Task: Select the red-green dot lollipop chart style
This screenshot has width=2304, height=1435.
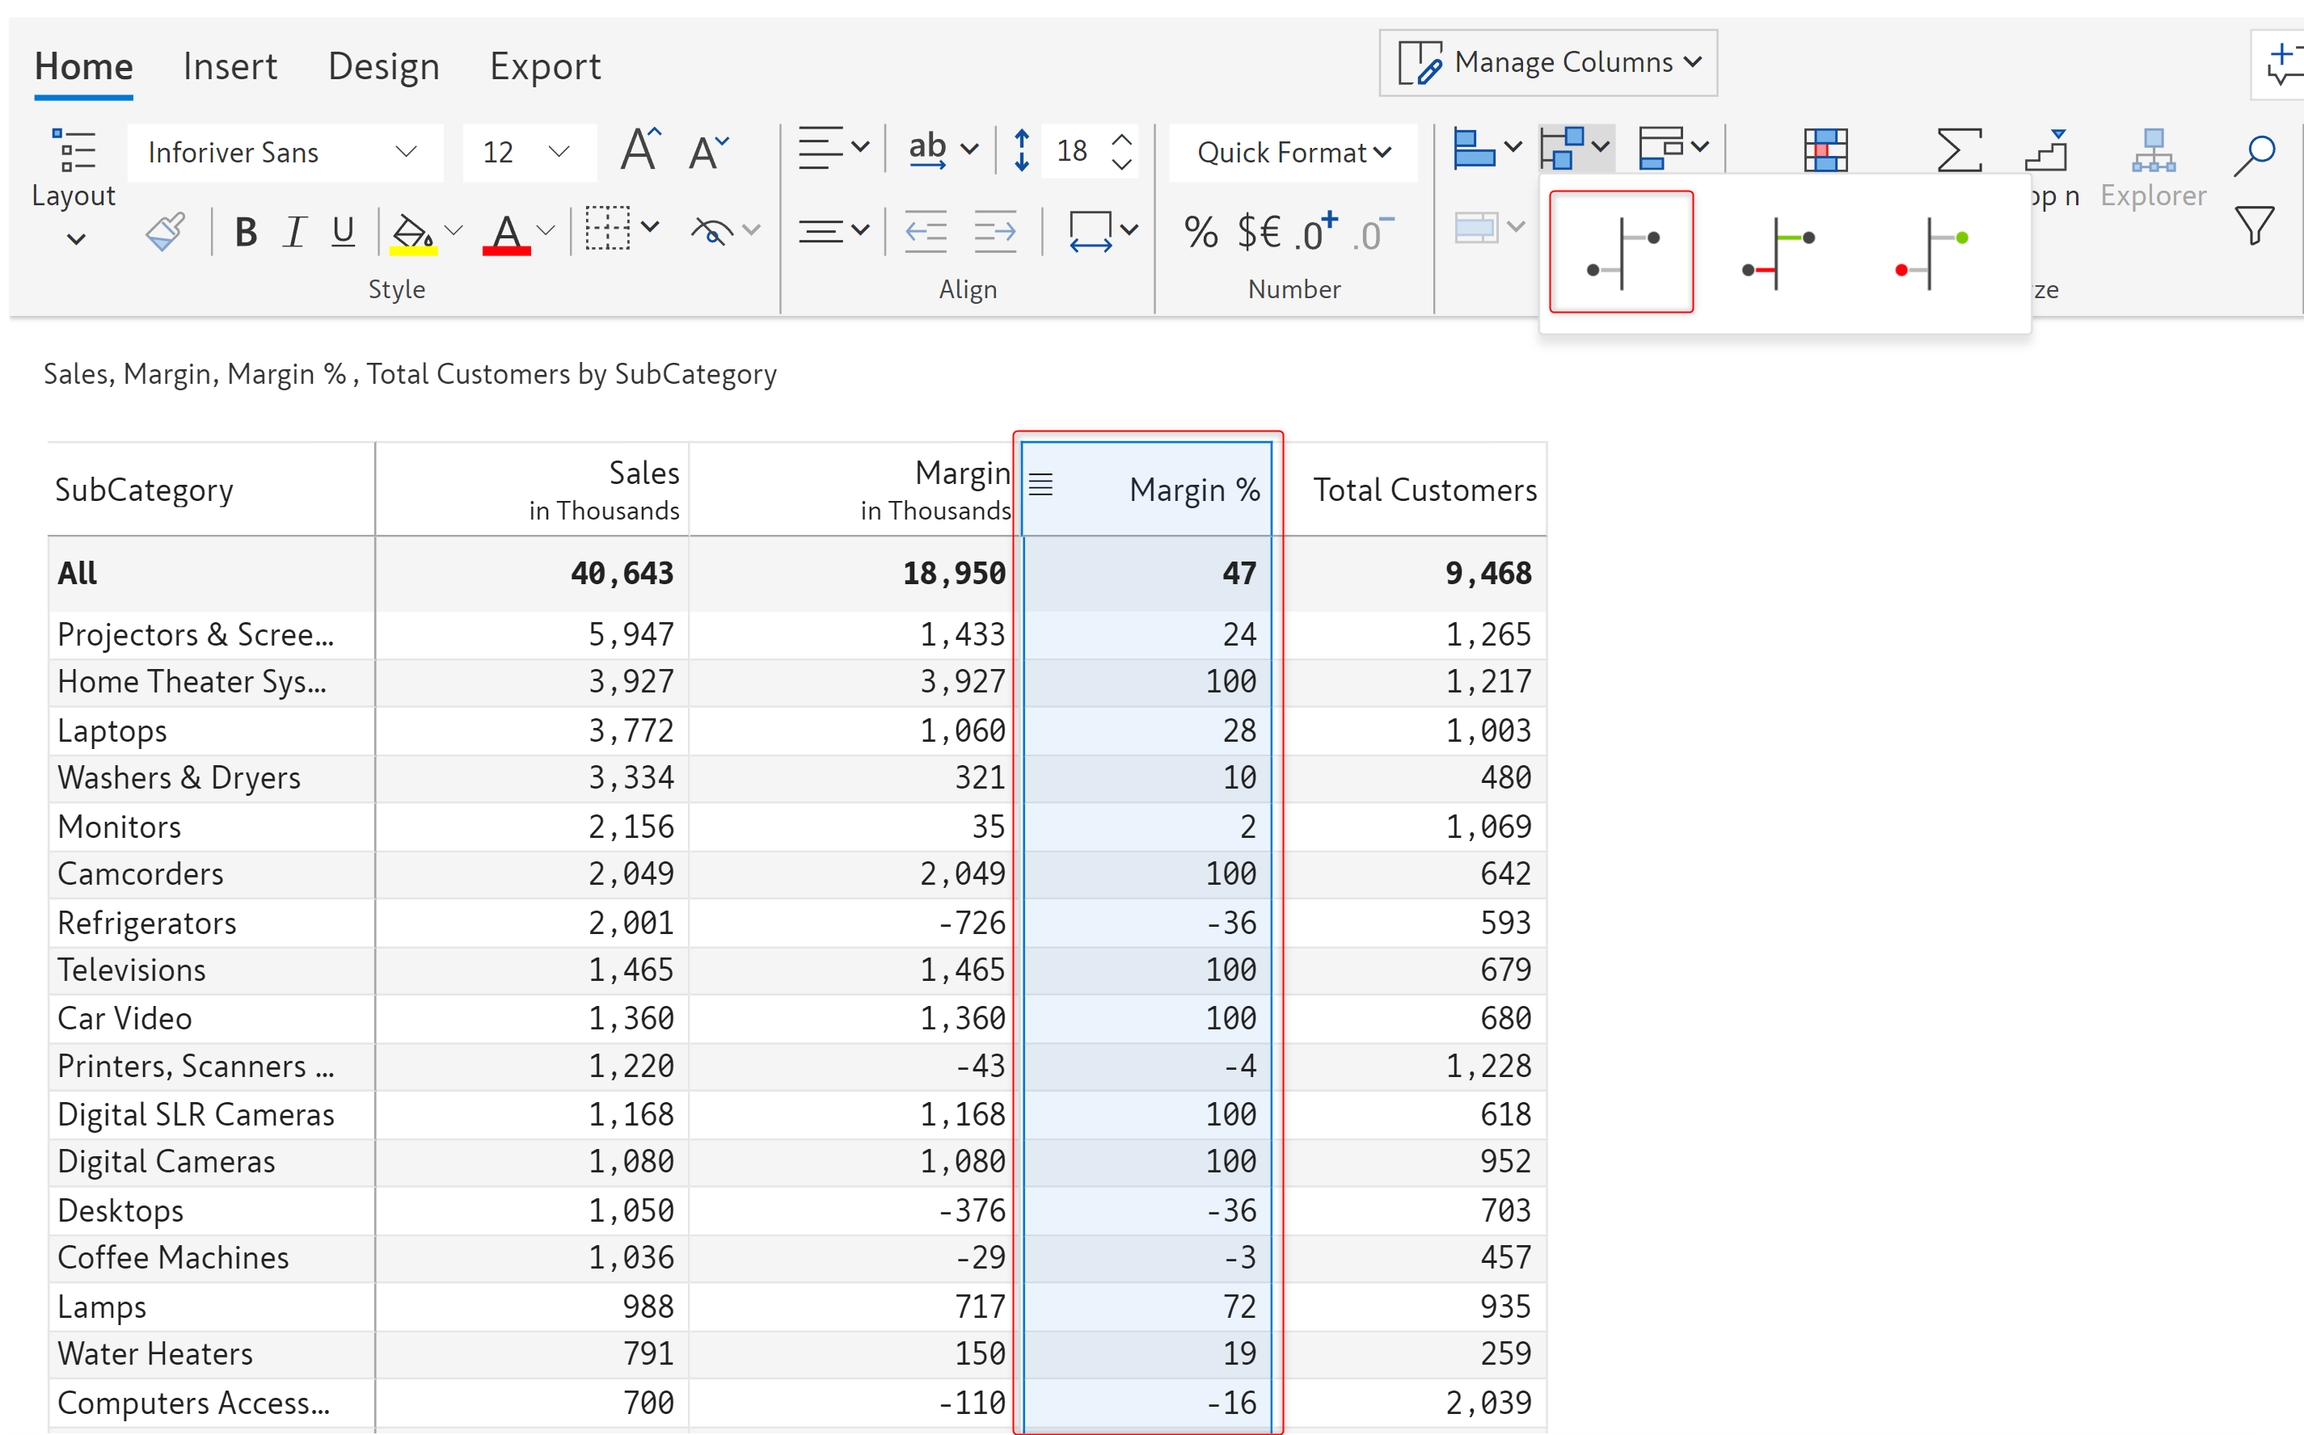Action: point(1932,253)
